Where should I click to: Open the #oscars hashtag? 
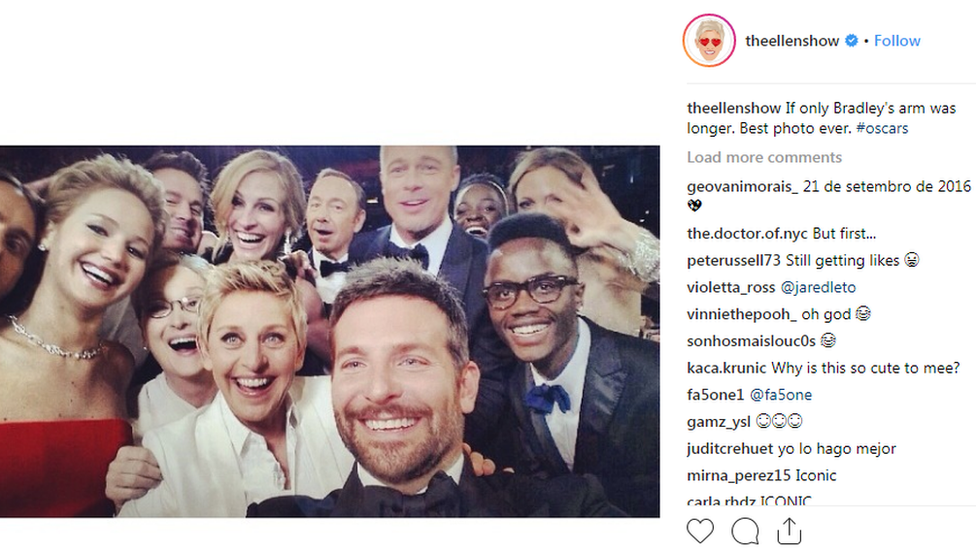click(882, 128)
